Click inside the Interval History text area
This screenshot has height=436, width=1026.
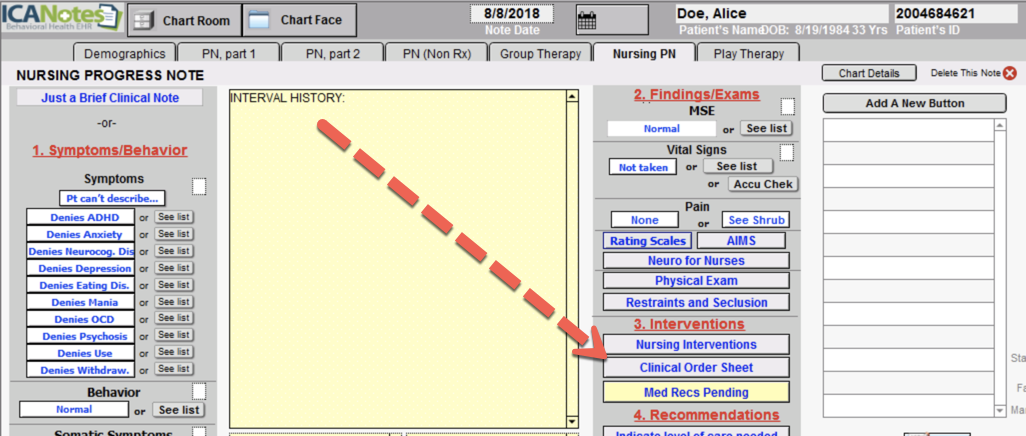point(397,259)
